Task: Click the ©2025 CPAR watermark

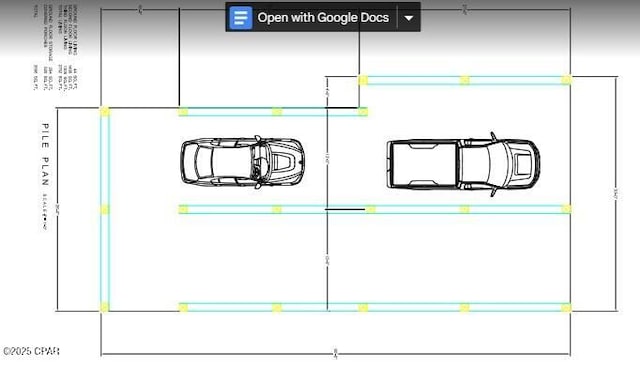Action: tap(31, 351)
